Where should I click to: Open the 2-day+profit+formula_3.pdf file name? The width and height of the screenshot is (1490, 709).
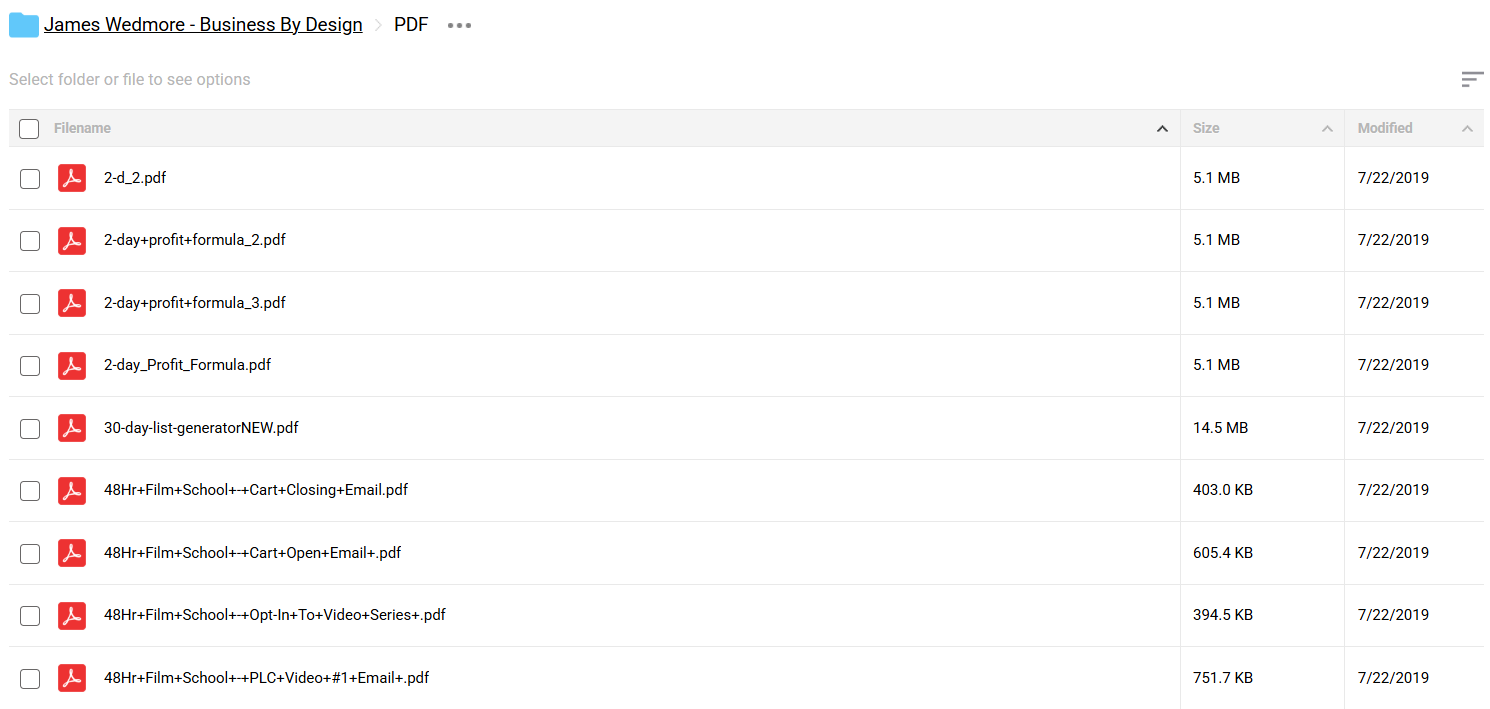point(195,303)
